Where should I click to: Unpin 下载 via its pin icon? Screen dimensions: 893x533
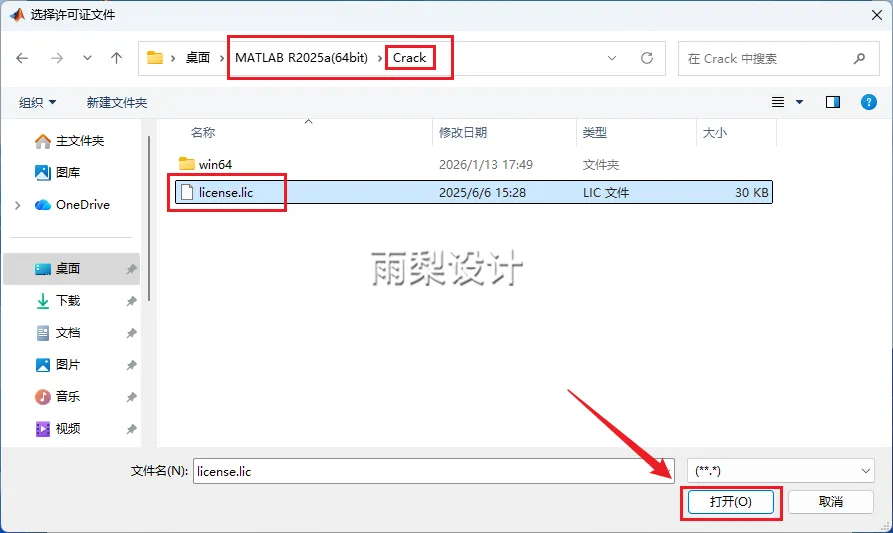[132, 301]
